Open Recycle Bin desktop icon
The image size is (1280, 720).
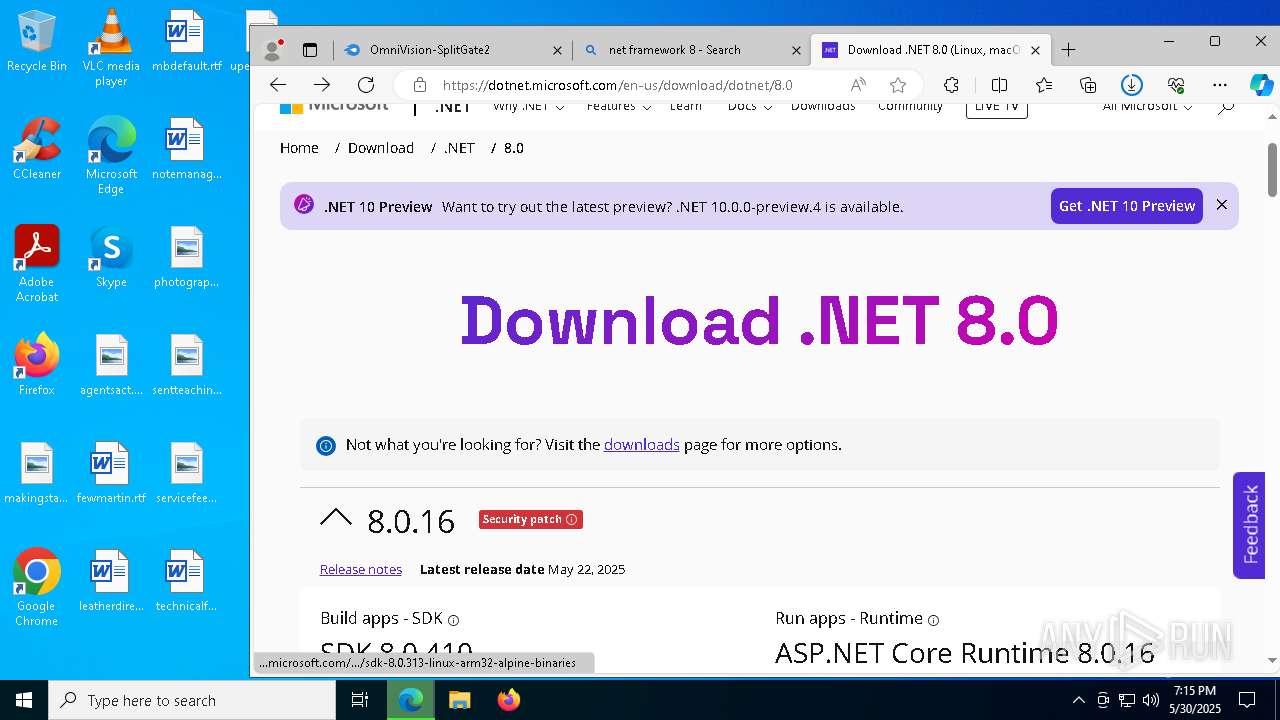[x=37, y=41]
